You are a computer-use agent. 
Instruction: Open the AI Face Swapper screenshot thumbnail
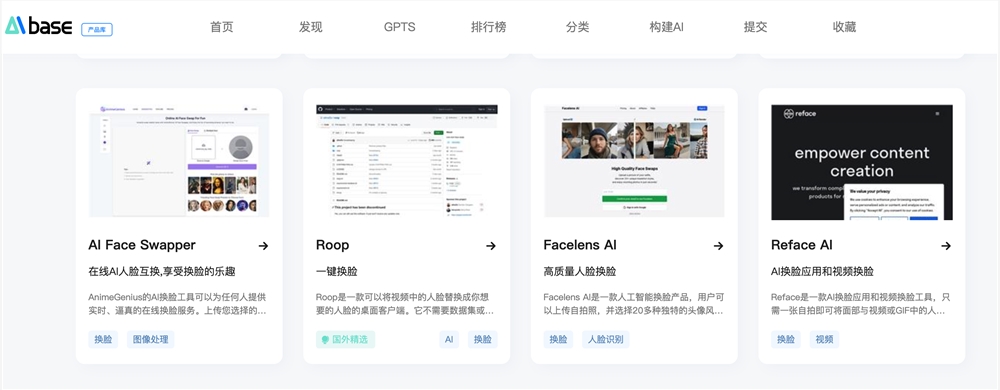(179, 161)
